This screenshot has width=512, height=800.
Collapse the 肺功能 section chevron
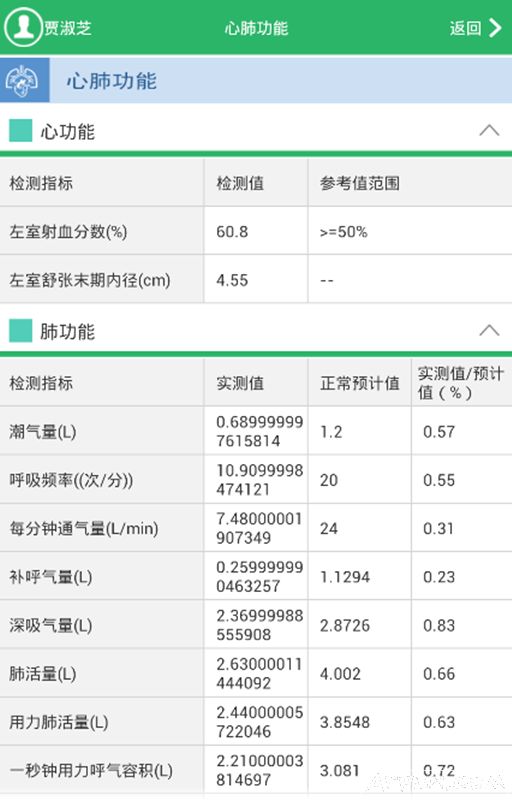point(489,330)
